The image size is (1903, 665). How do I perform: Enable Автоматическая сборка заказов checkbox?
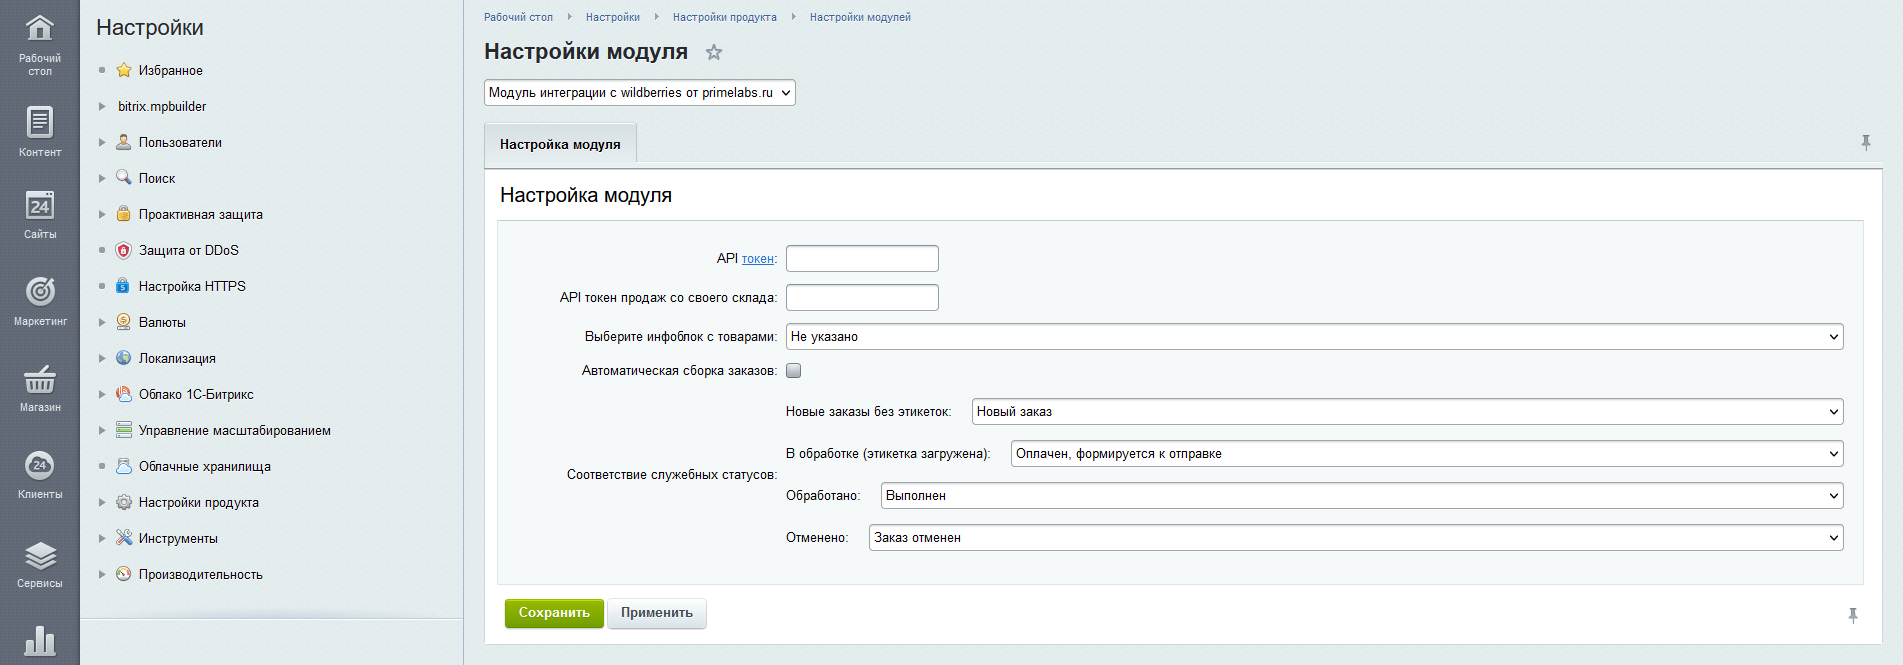coord(794,371)
